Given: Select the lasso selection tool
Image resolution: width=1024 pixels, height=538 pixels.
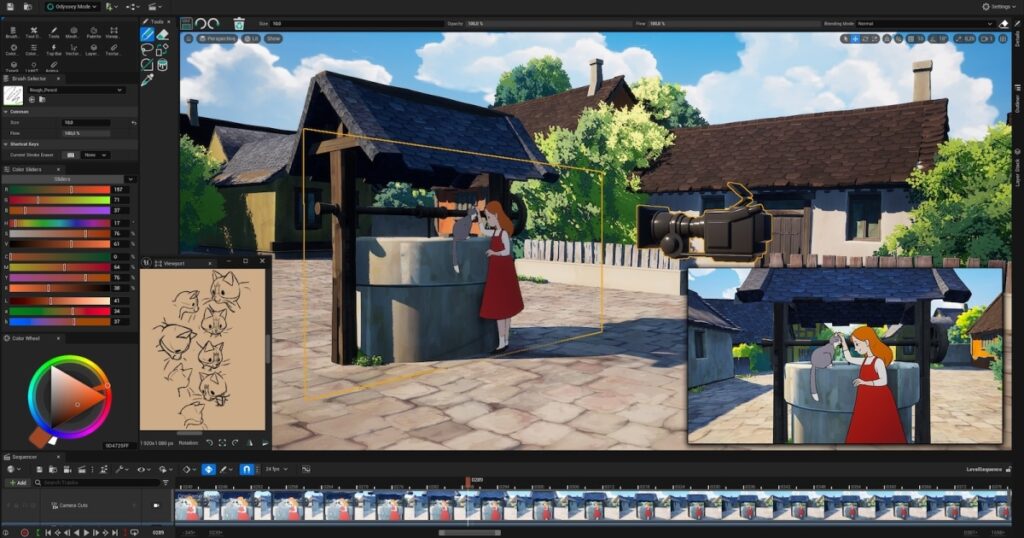Looking at the screenshot, I should [147, 49].
